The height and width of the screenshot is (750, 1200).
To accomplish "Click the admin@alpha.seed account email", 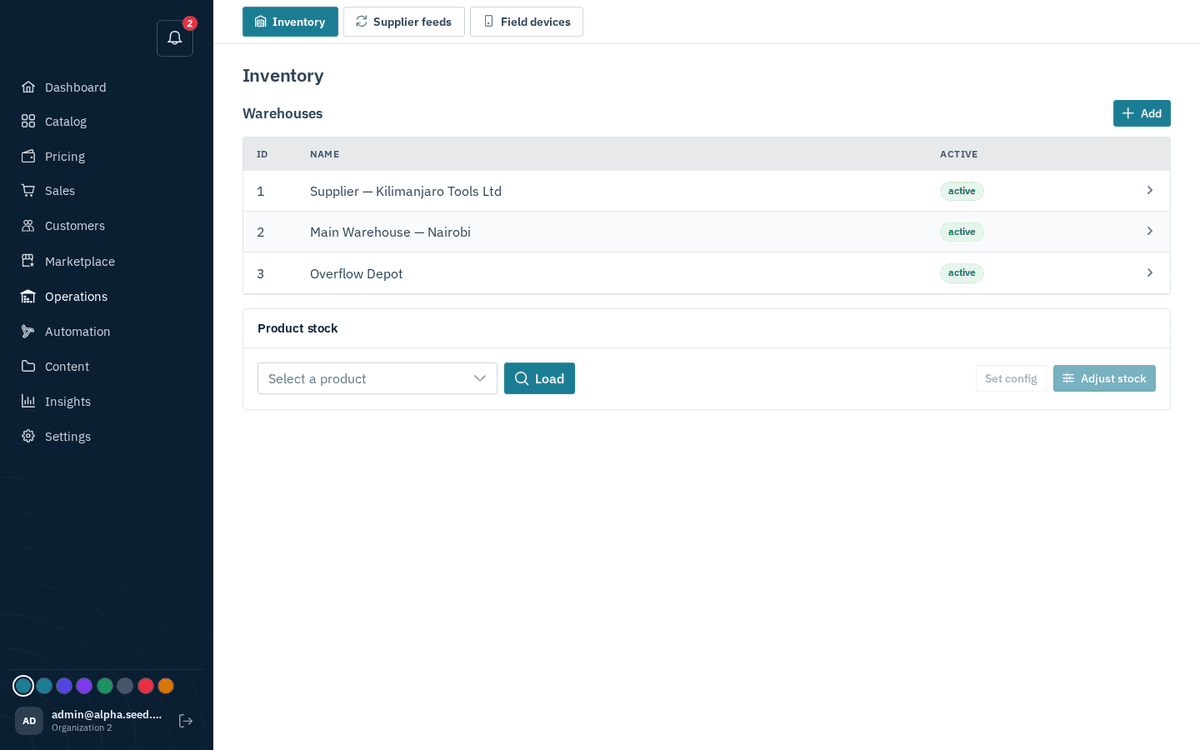I will point(107,715).
